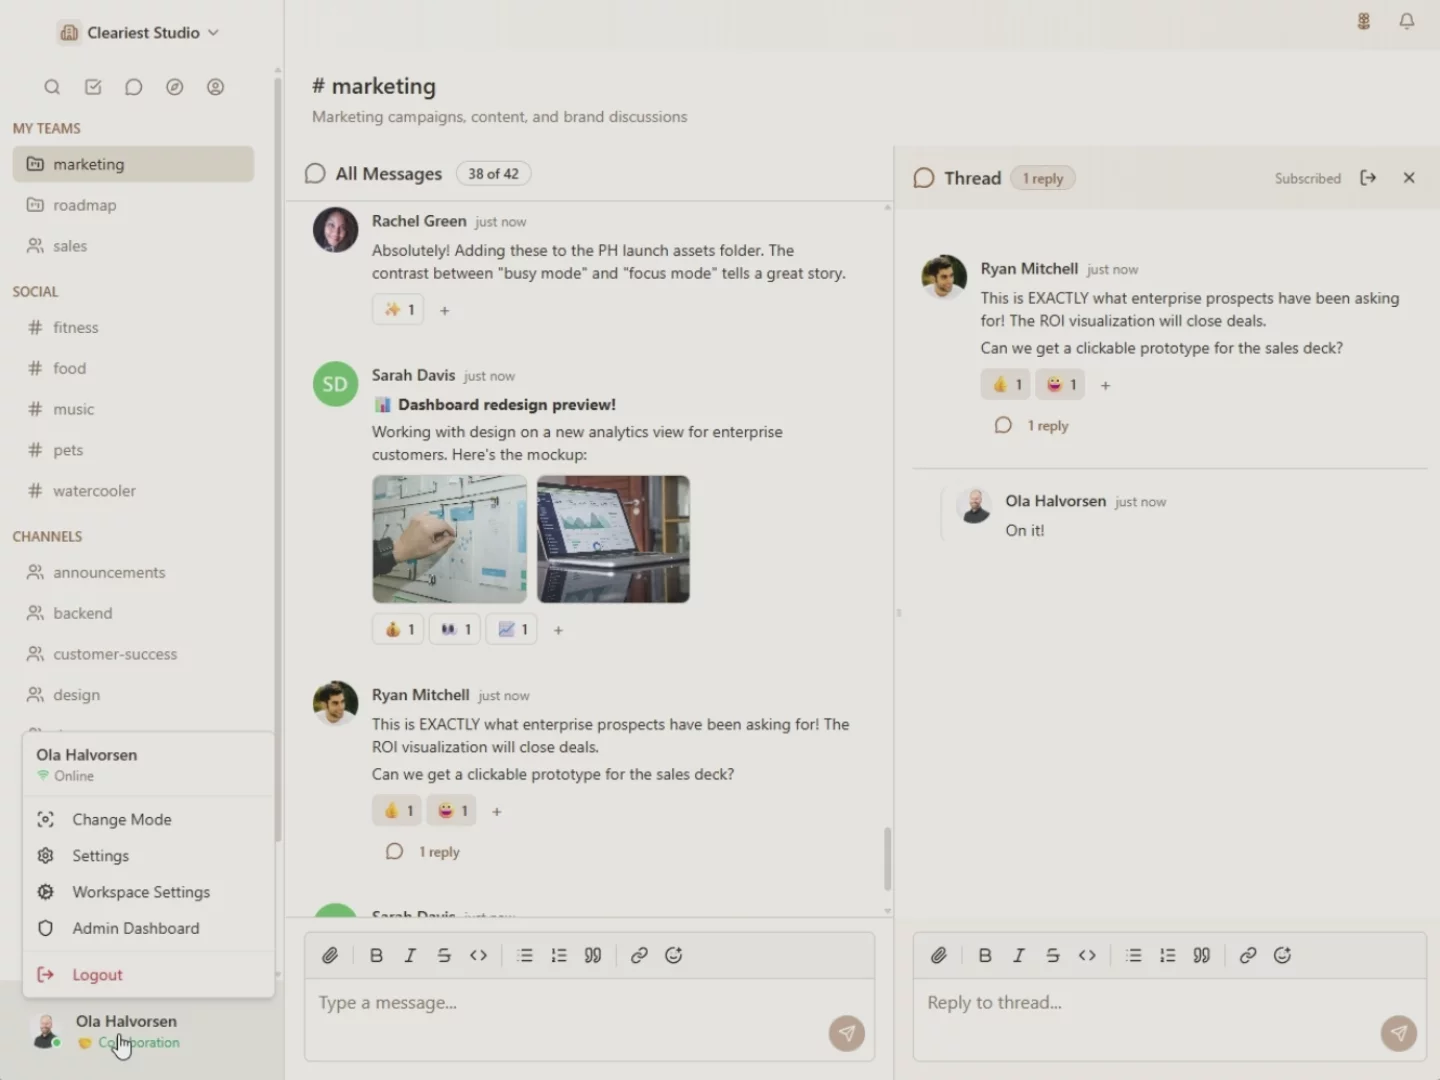Click the search icon in sidebar

[52, 87]
